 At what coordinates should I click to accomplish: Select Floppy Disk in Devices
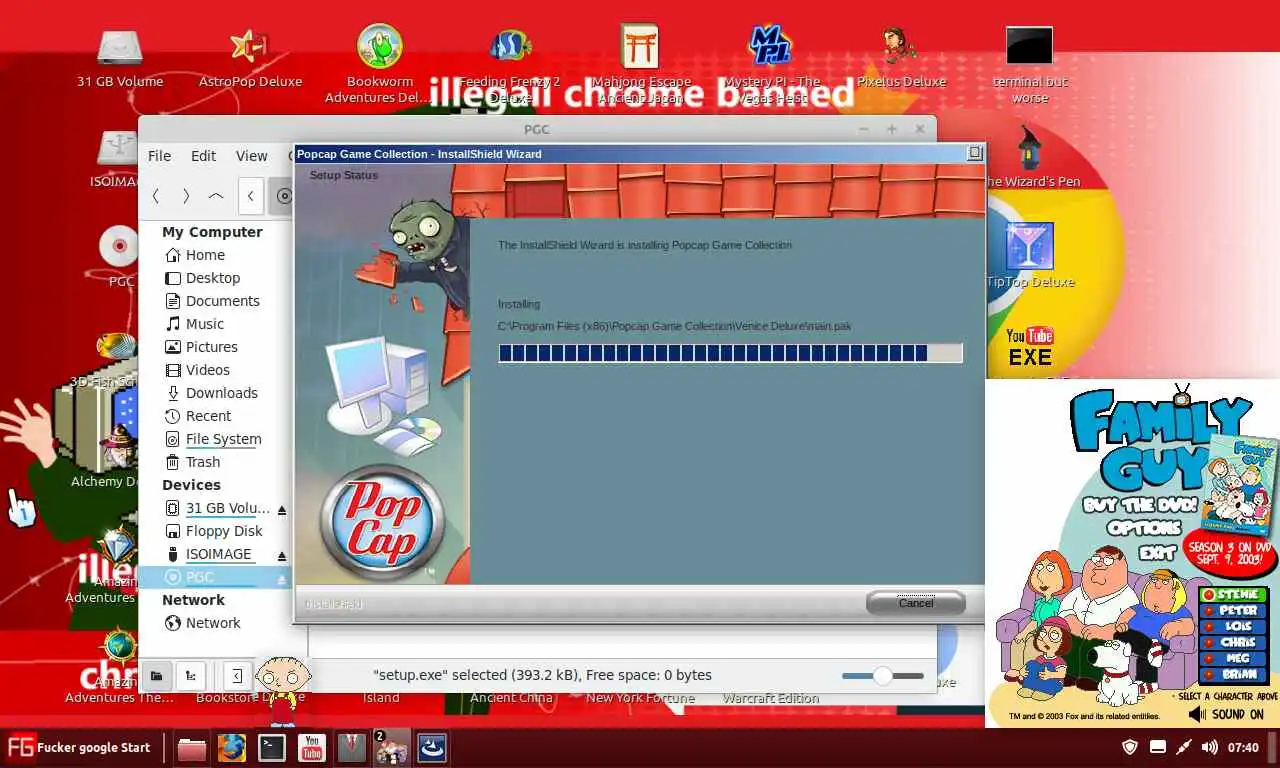click(x=223, y=531)
